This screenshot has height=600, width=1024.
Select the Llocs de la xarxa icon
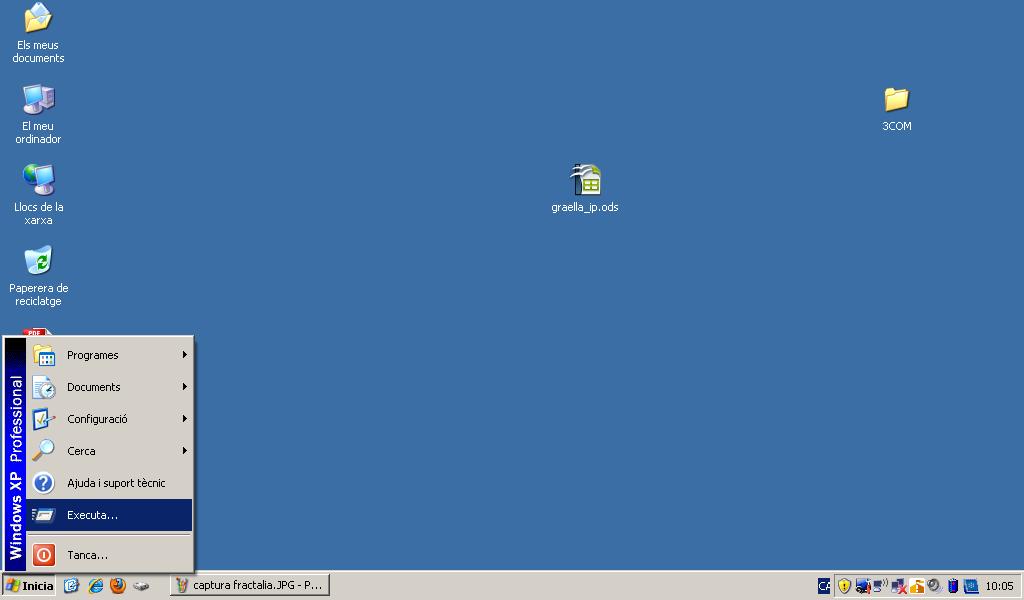point(38,195)
